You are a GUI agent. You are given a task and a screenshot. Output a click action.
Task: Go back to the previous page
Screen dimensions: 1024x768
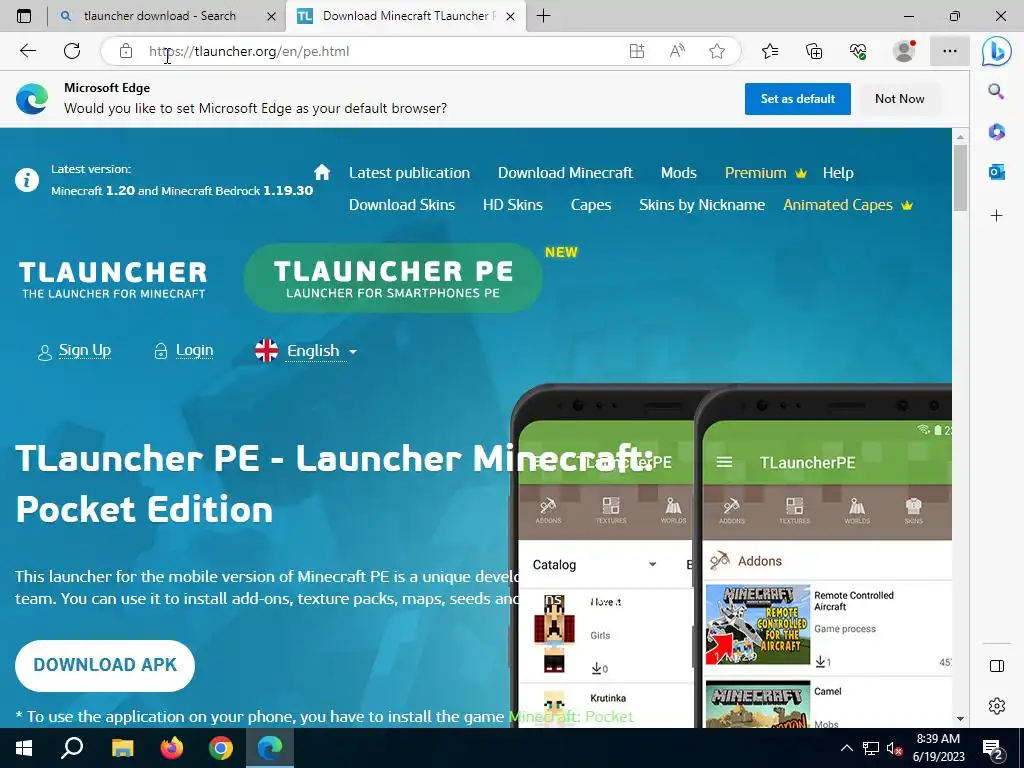pyautogui.click(x=27, y=51)
